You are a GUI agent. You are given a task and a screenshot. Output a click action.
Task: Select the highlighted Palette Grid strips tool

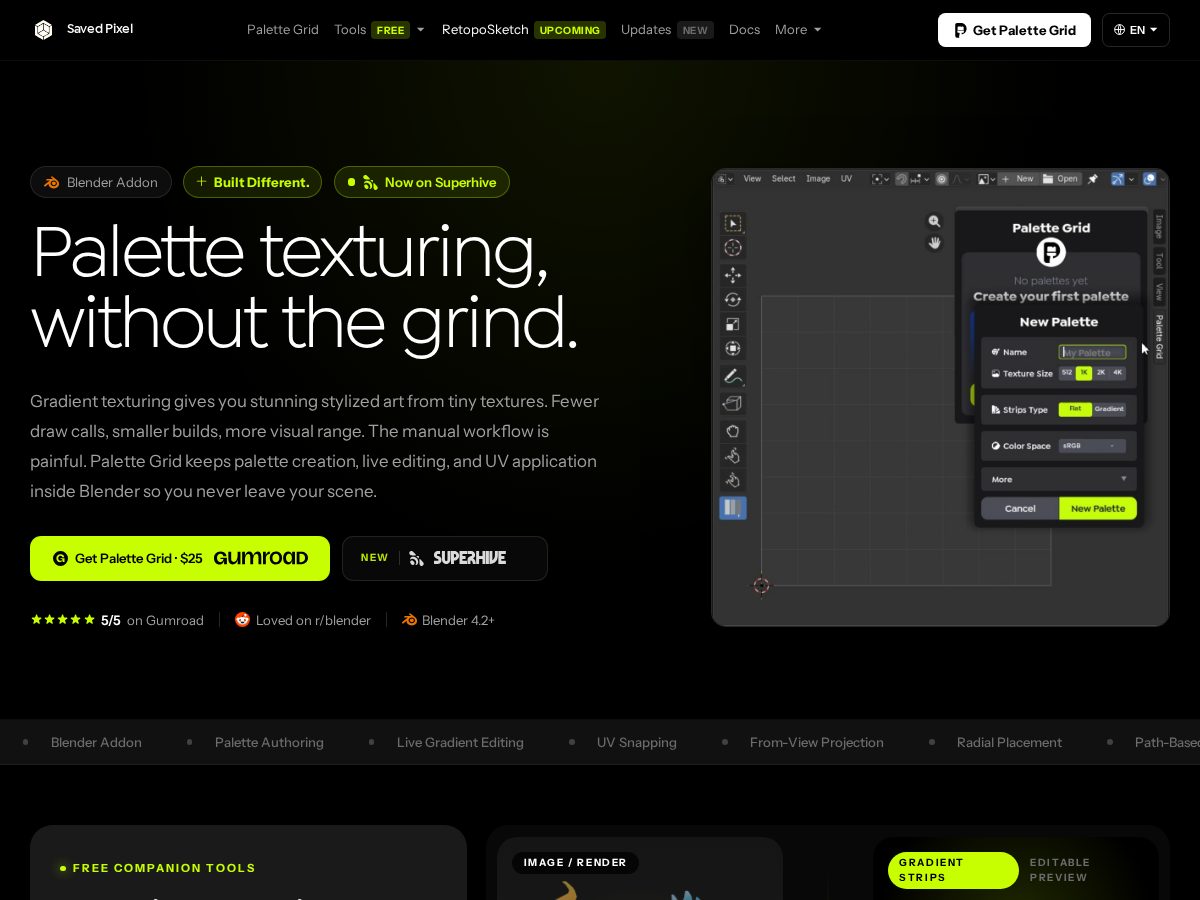point(733,508)
